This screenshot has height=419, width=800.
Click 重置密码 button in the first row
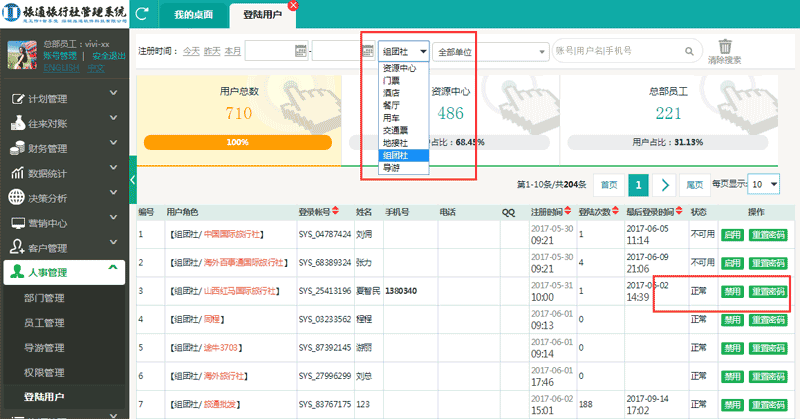(x=767, y=235)
